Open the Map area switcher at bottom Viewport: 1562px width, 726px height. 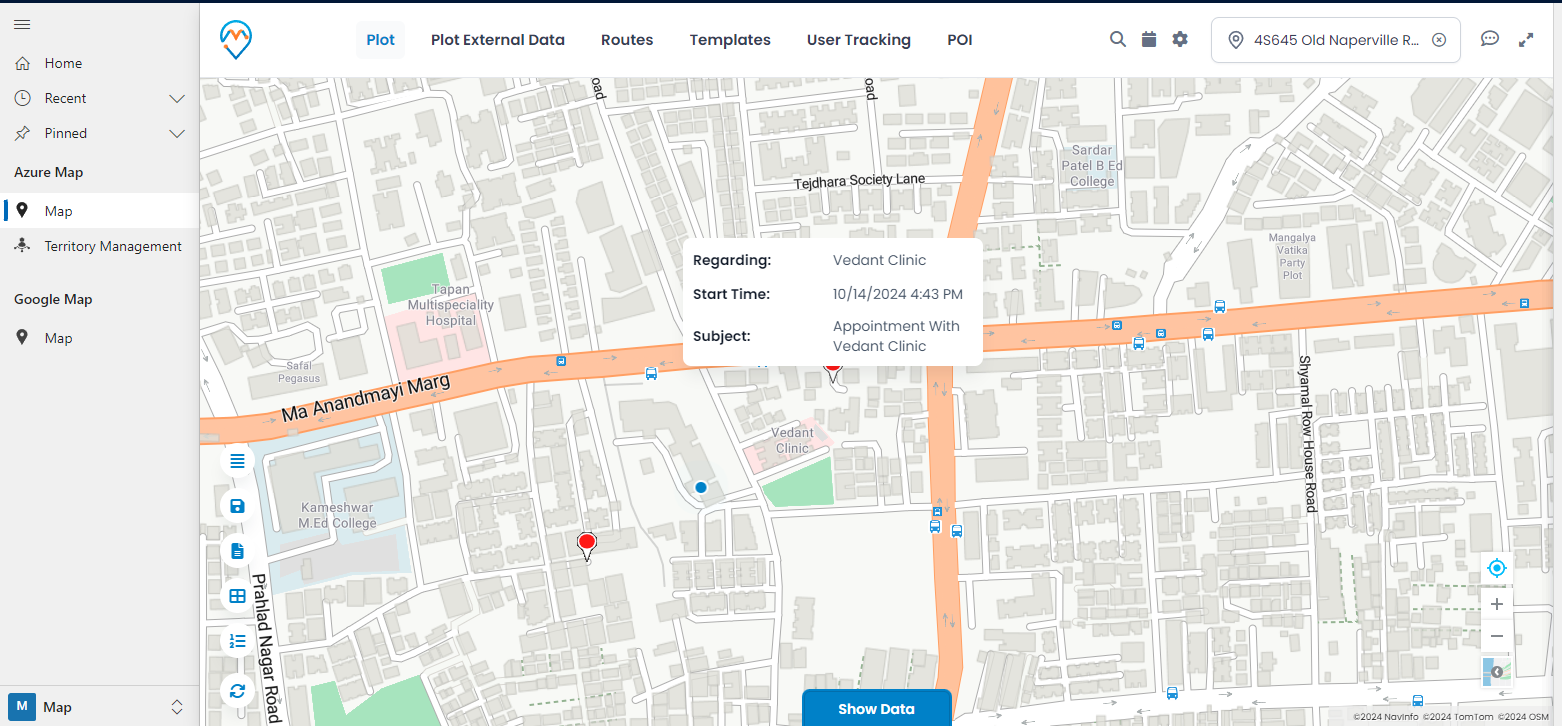(x=97, y=707)
